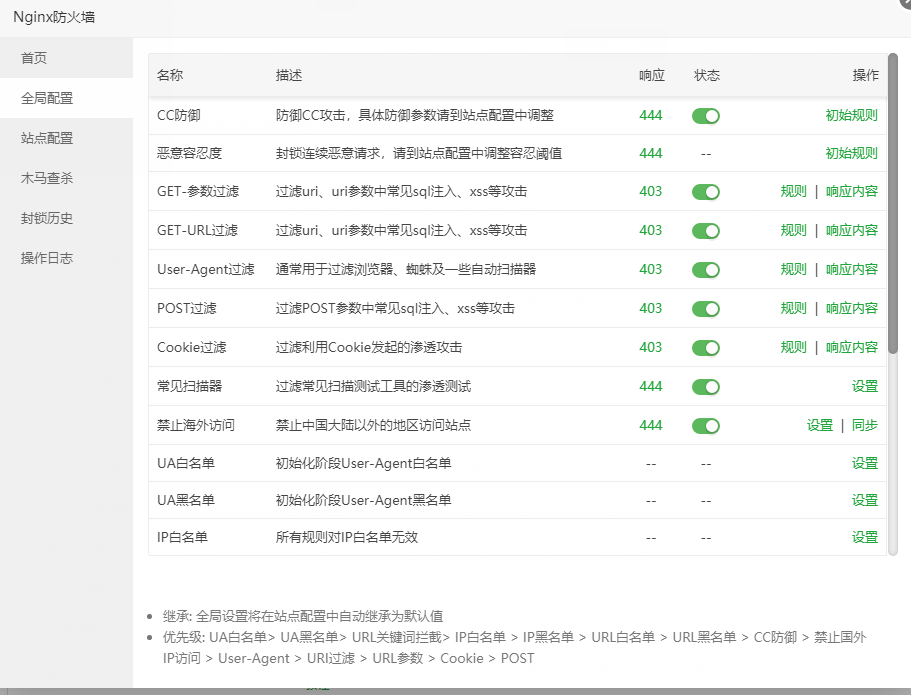Open the 木马查杀 section

pyautogui.click(x=34, y=178)
